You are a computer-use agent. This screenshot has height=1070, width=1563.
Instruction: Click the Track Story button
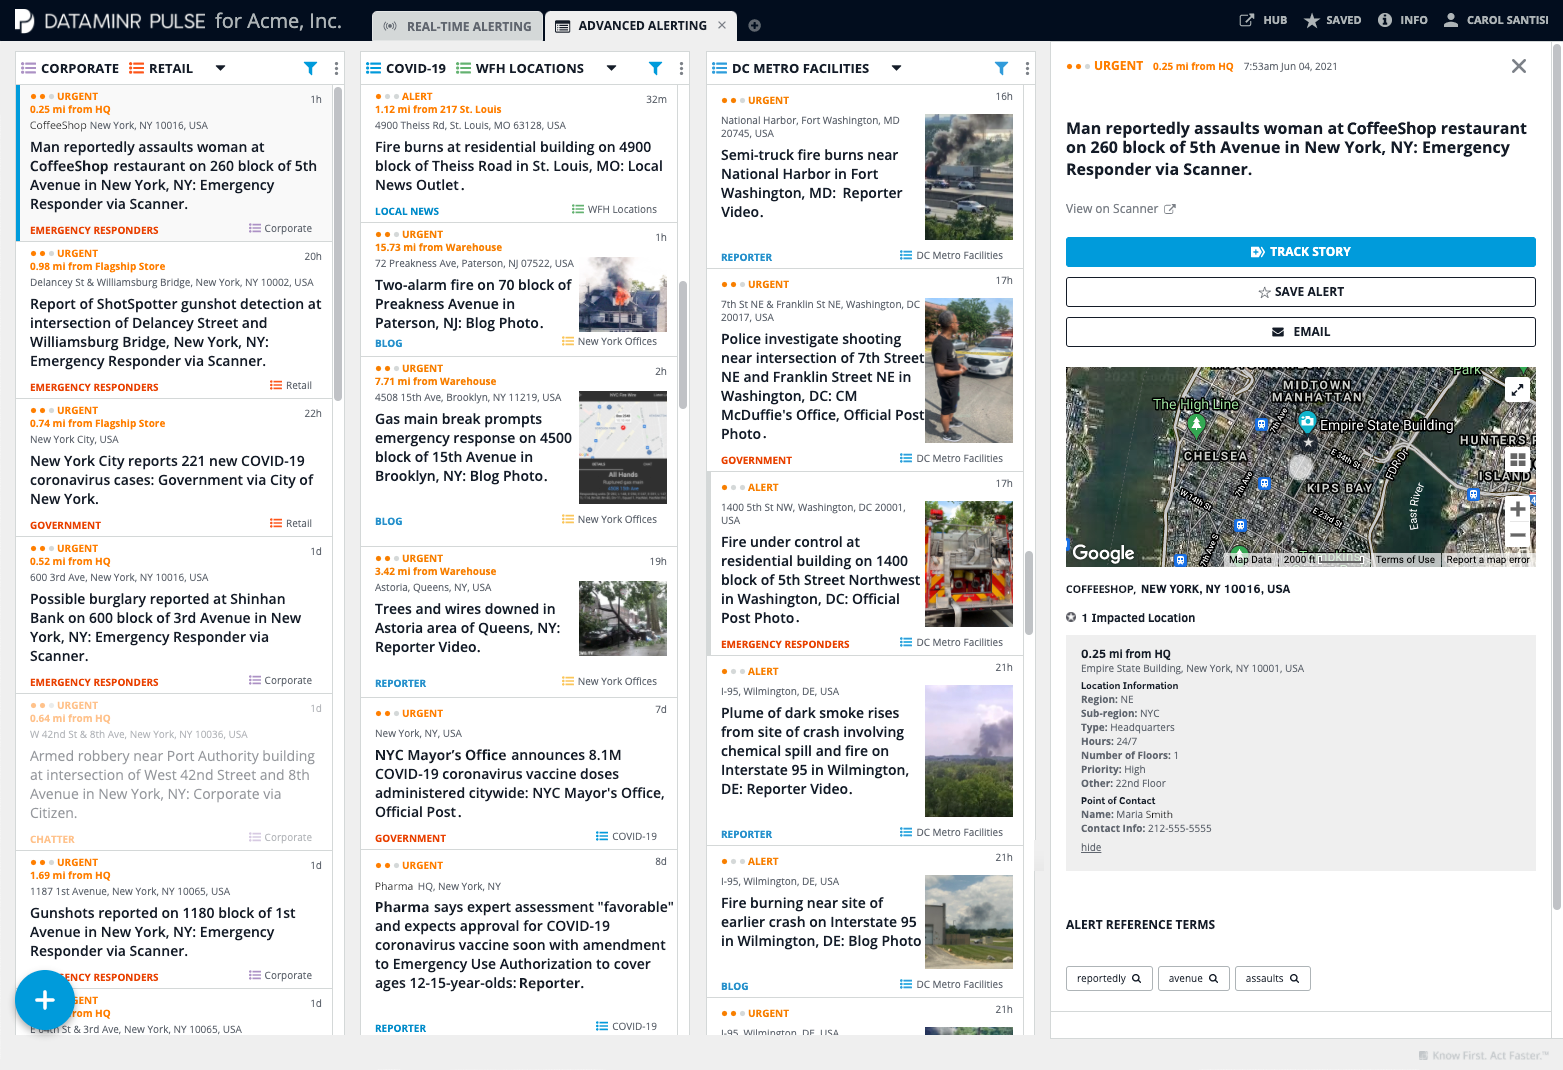point(1300,252)
